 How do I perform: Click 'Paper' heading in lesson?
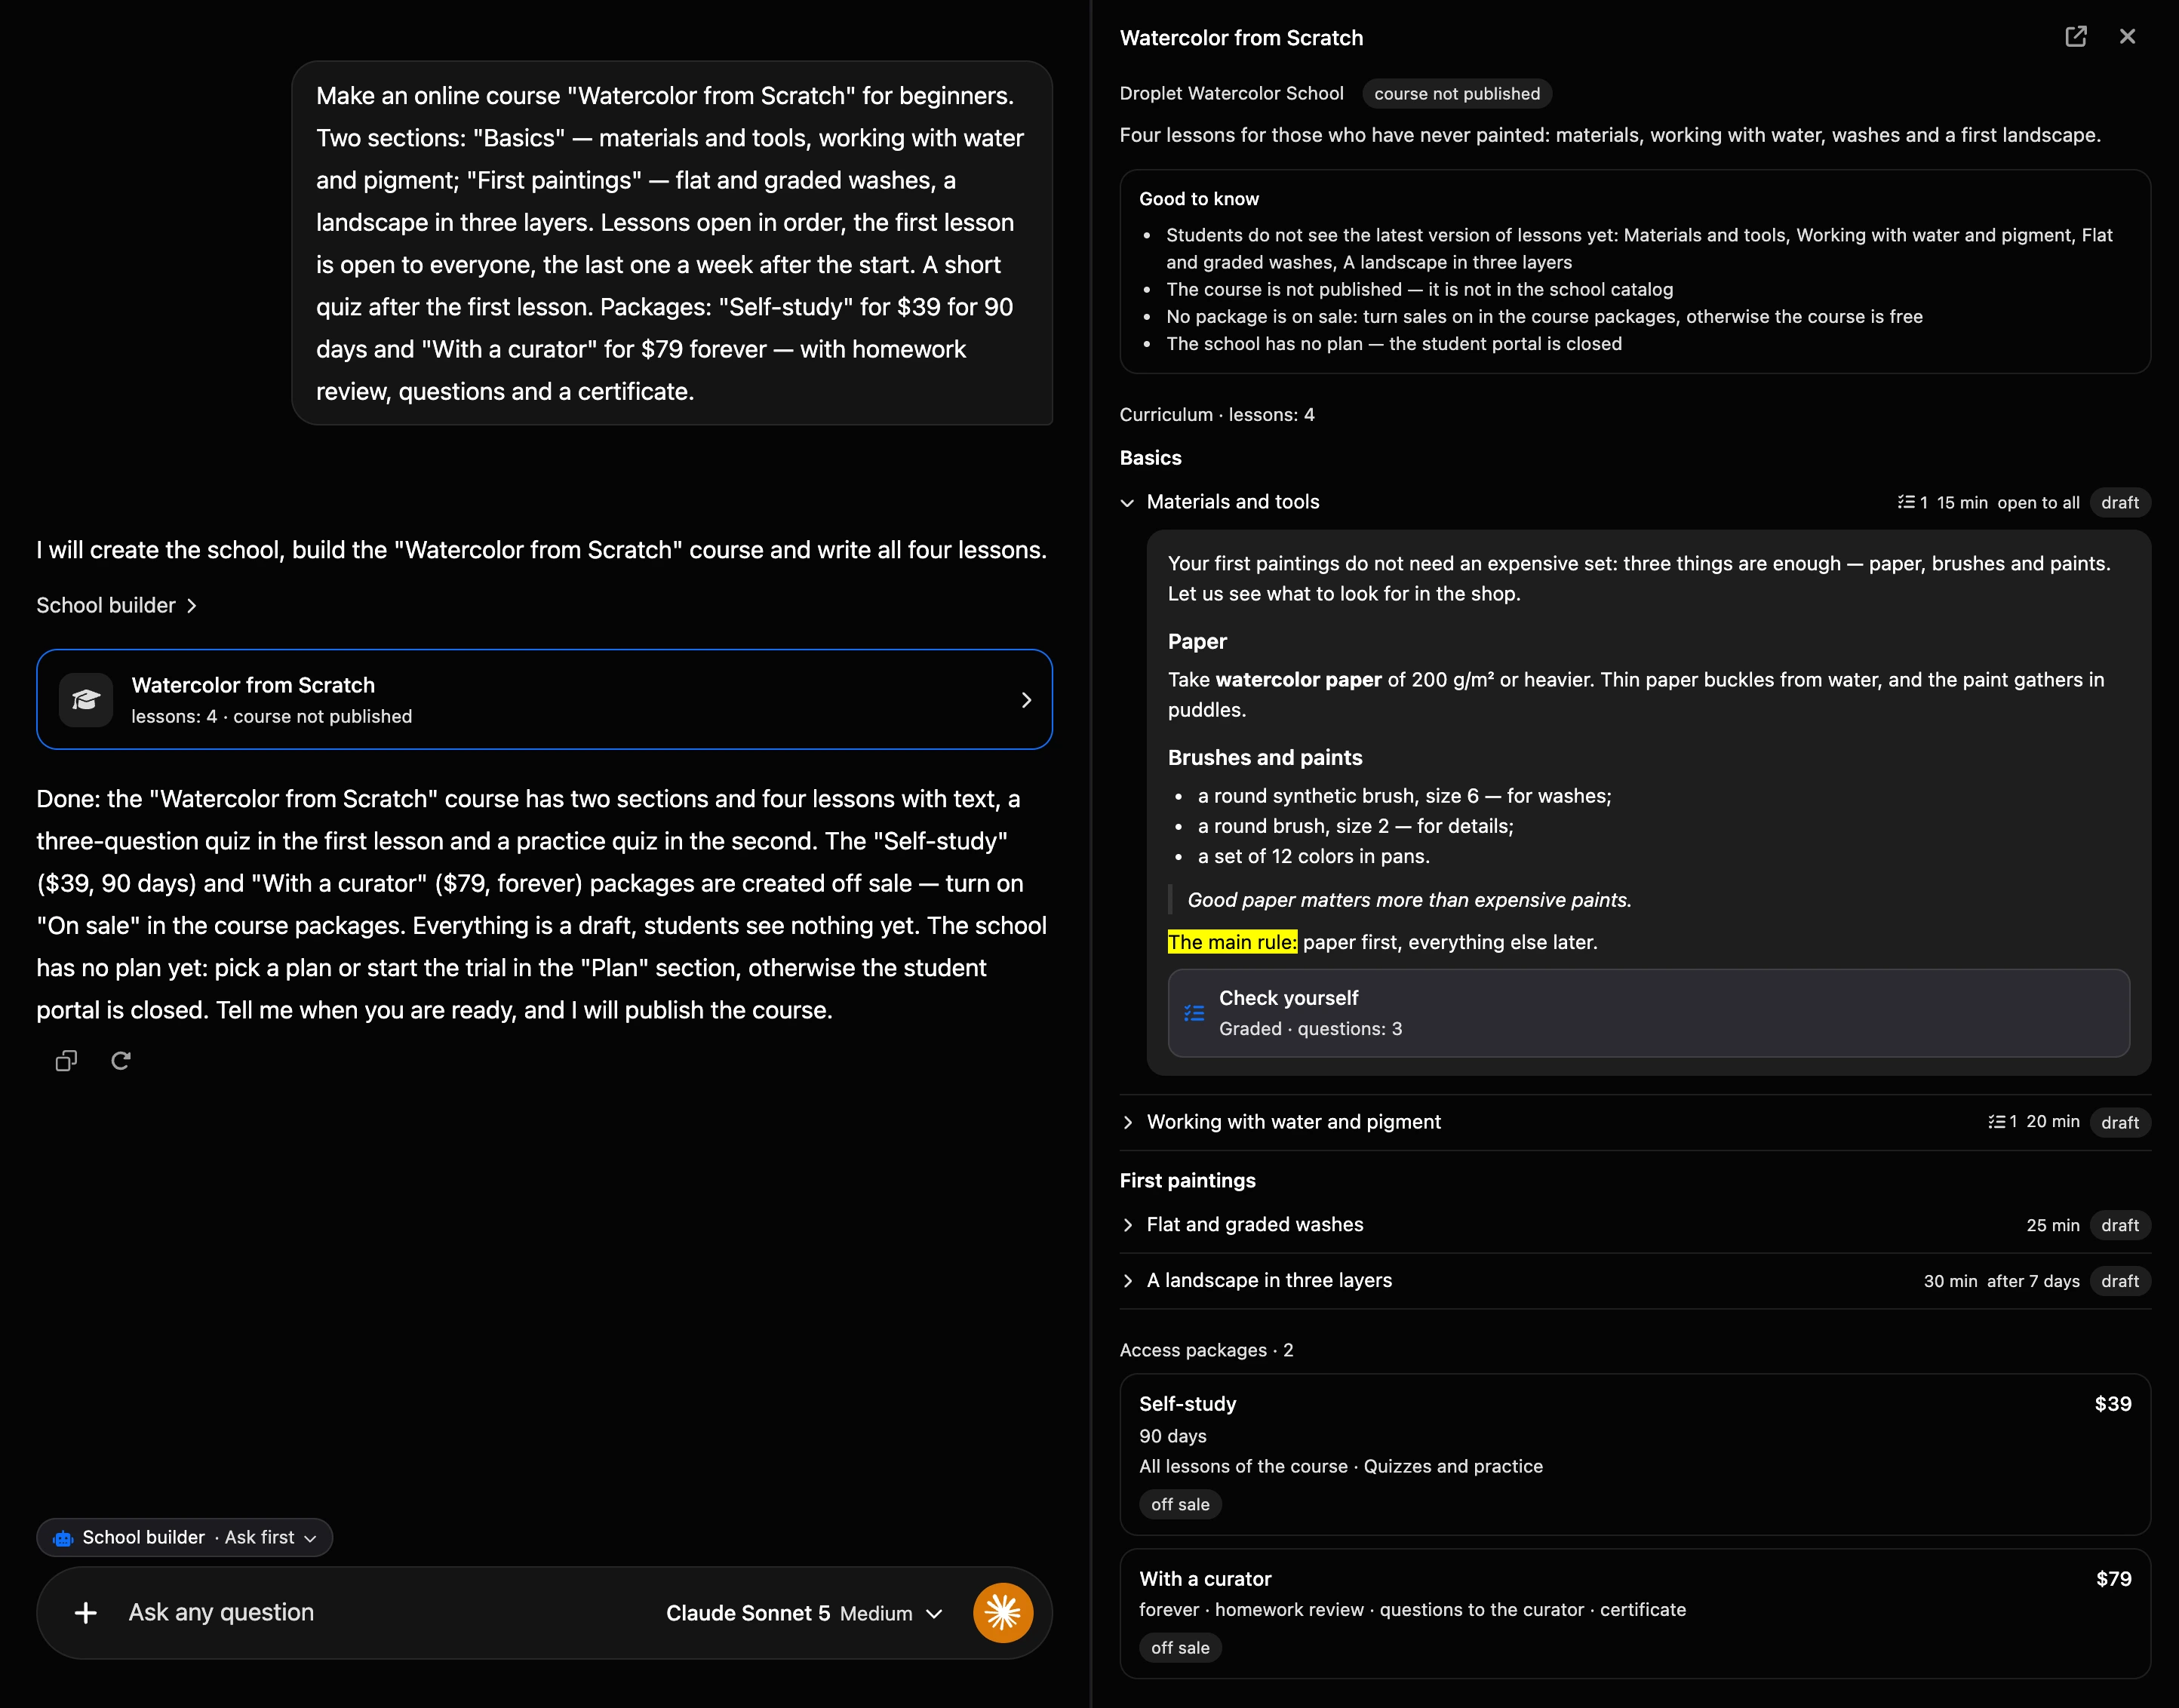[x=1197, y=642]
